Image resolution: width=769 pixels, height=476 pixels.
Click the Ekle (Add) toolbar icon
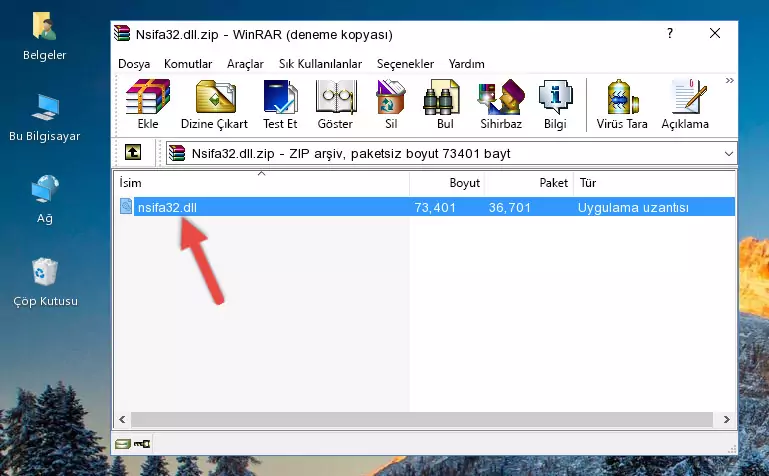pos(148,104)
